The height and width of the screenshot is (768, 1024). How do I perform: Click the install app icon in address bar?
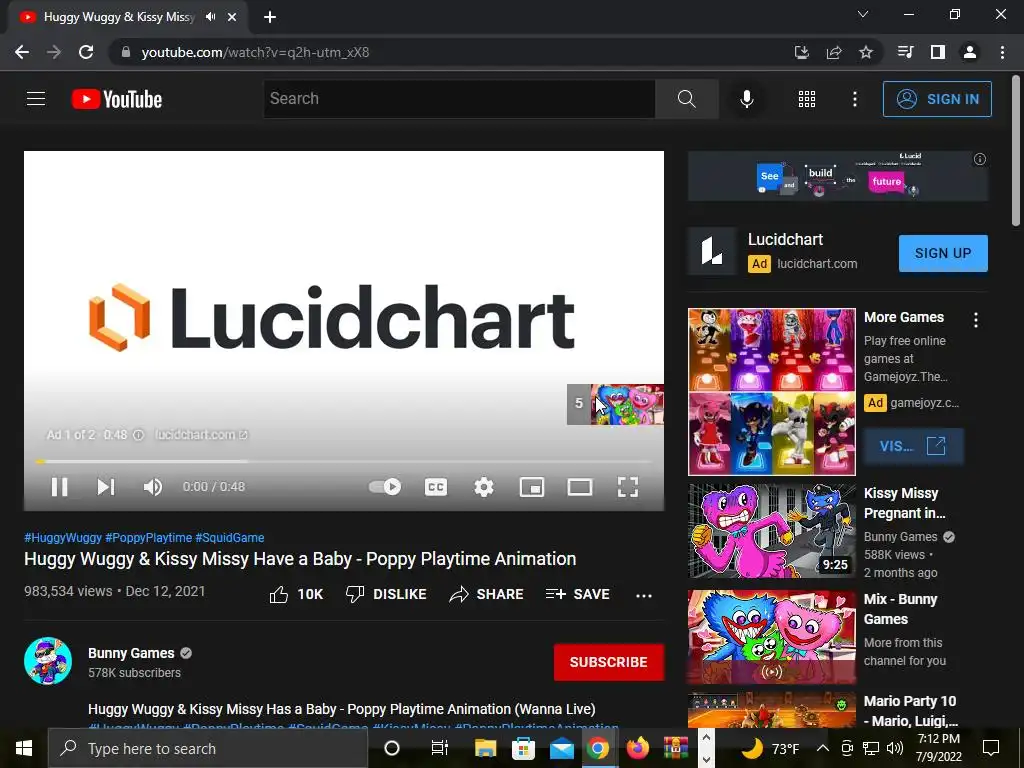click(802, 52)
